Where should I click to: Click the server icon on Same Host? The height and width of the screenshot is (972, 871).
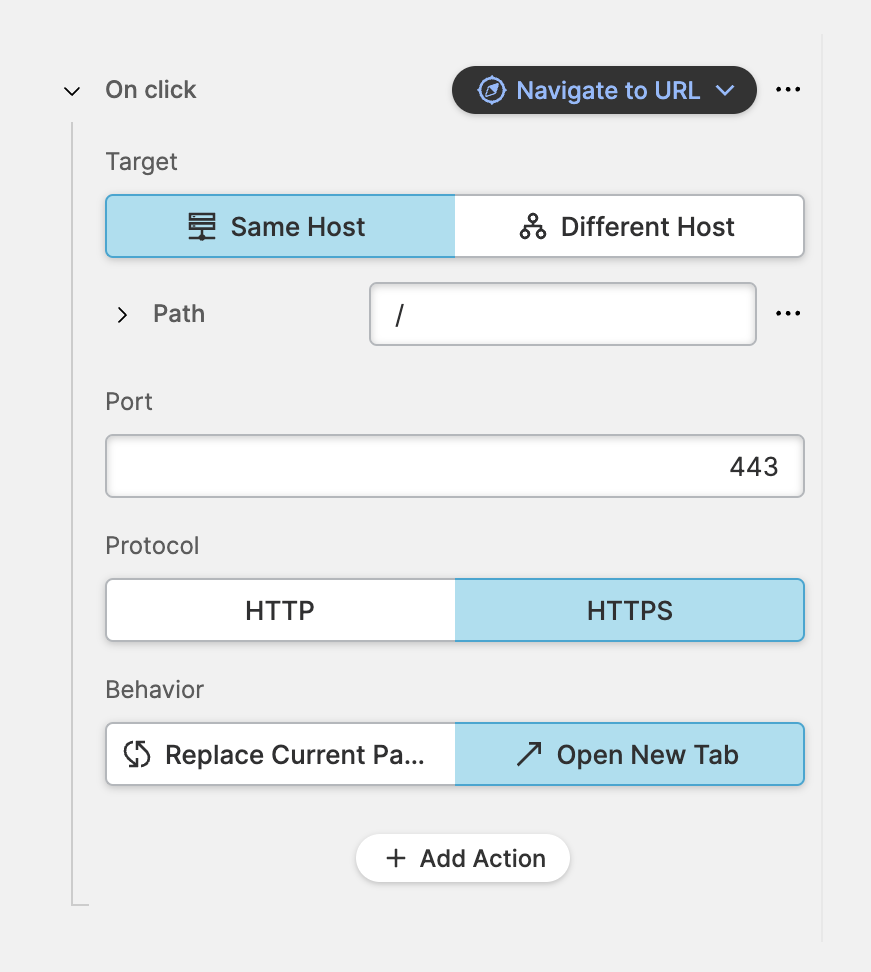click(x=202, y=227)
